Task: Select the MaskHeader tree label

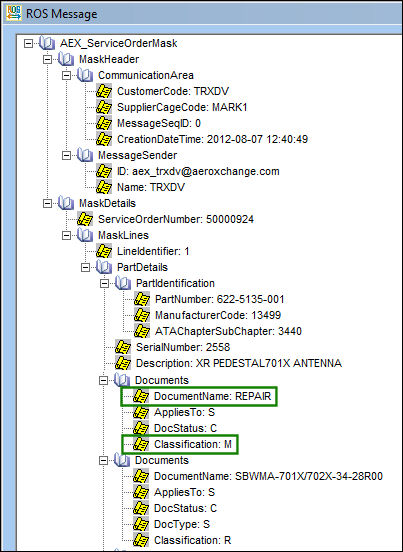Action: coord(109,59)
